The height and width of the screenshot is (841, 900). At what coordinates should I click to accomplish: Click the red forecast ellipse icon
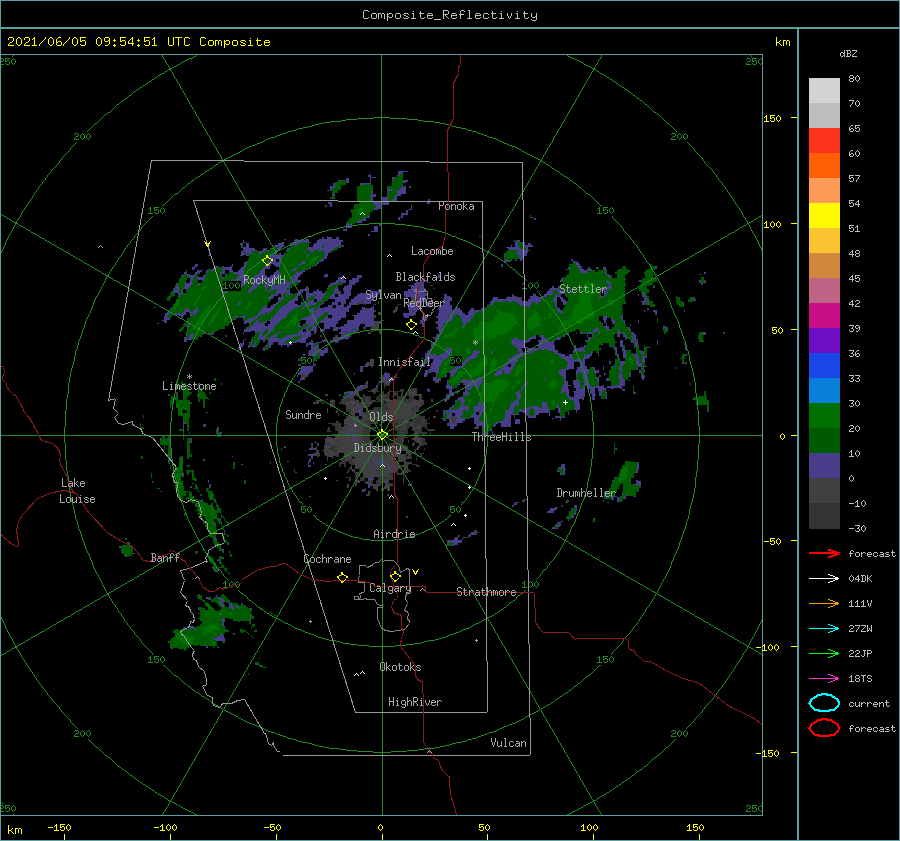[x=824, y=728]
